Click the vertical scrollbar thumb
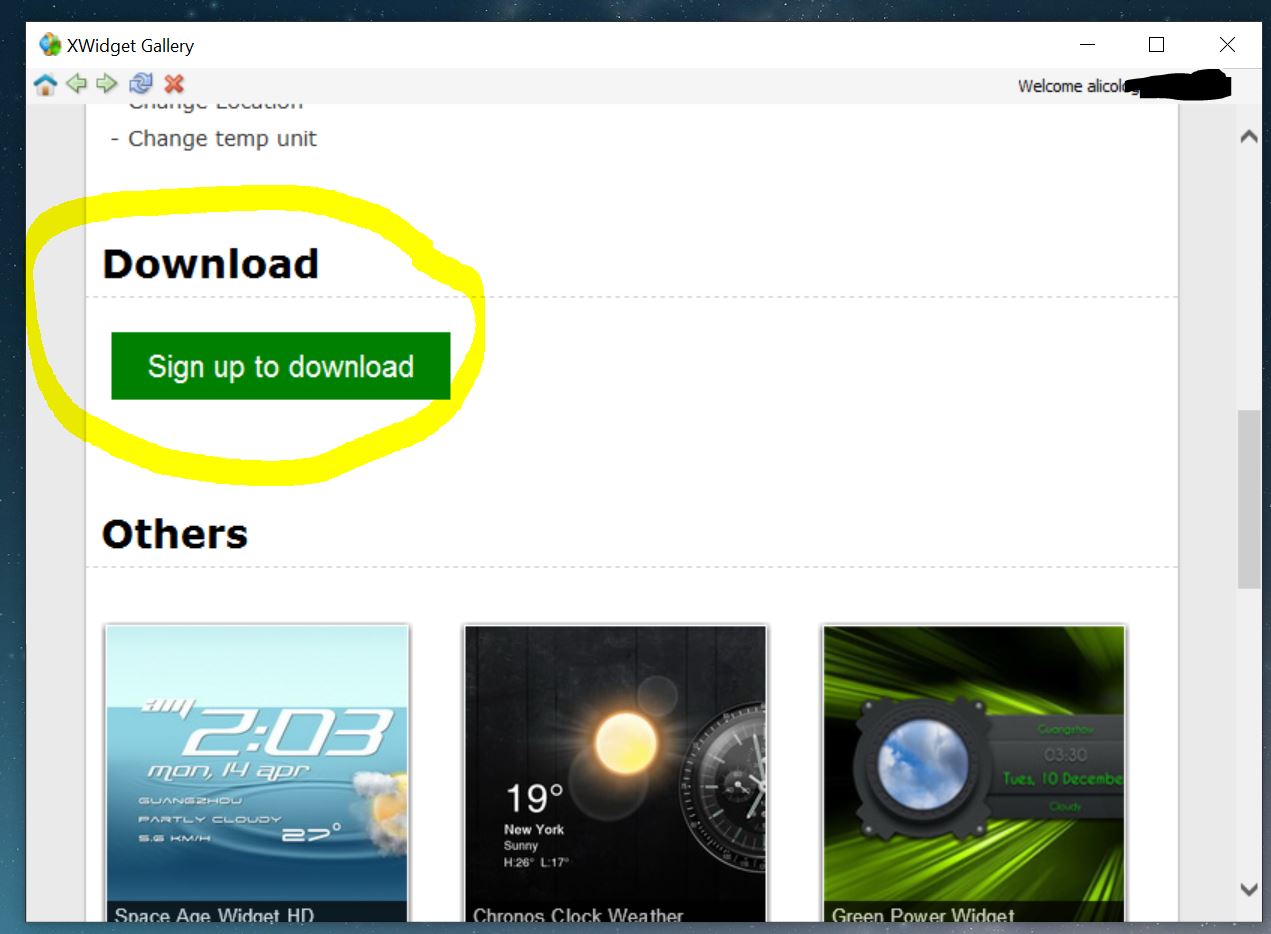Viewport: 1271px width, 934px height. coord(1249,499)
